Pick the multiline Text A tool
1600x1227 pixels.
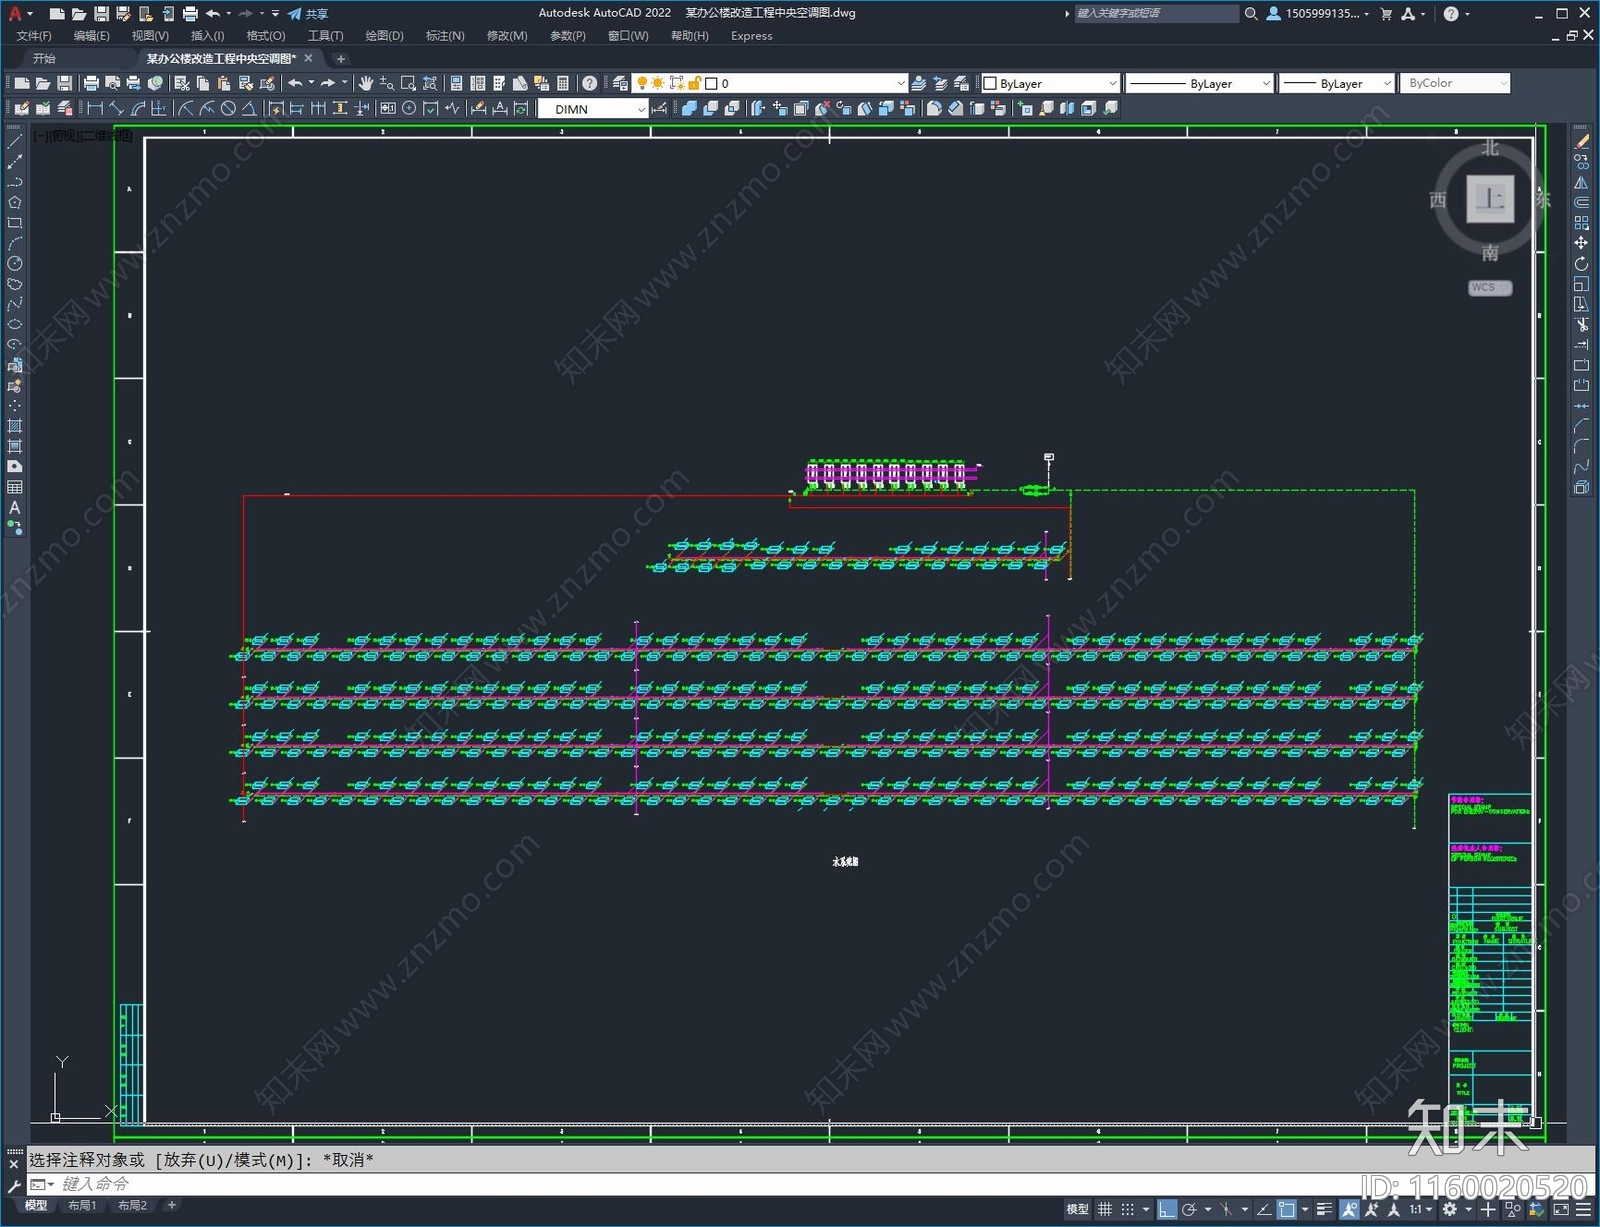tap(15, 508)
